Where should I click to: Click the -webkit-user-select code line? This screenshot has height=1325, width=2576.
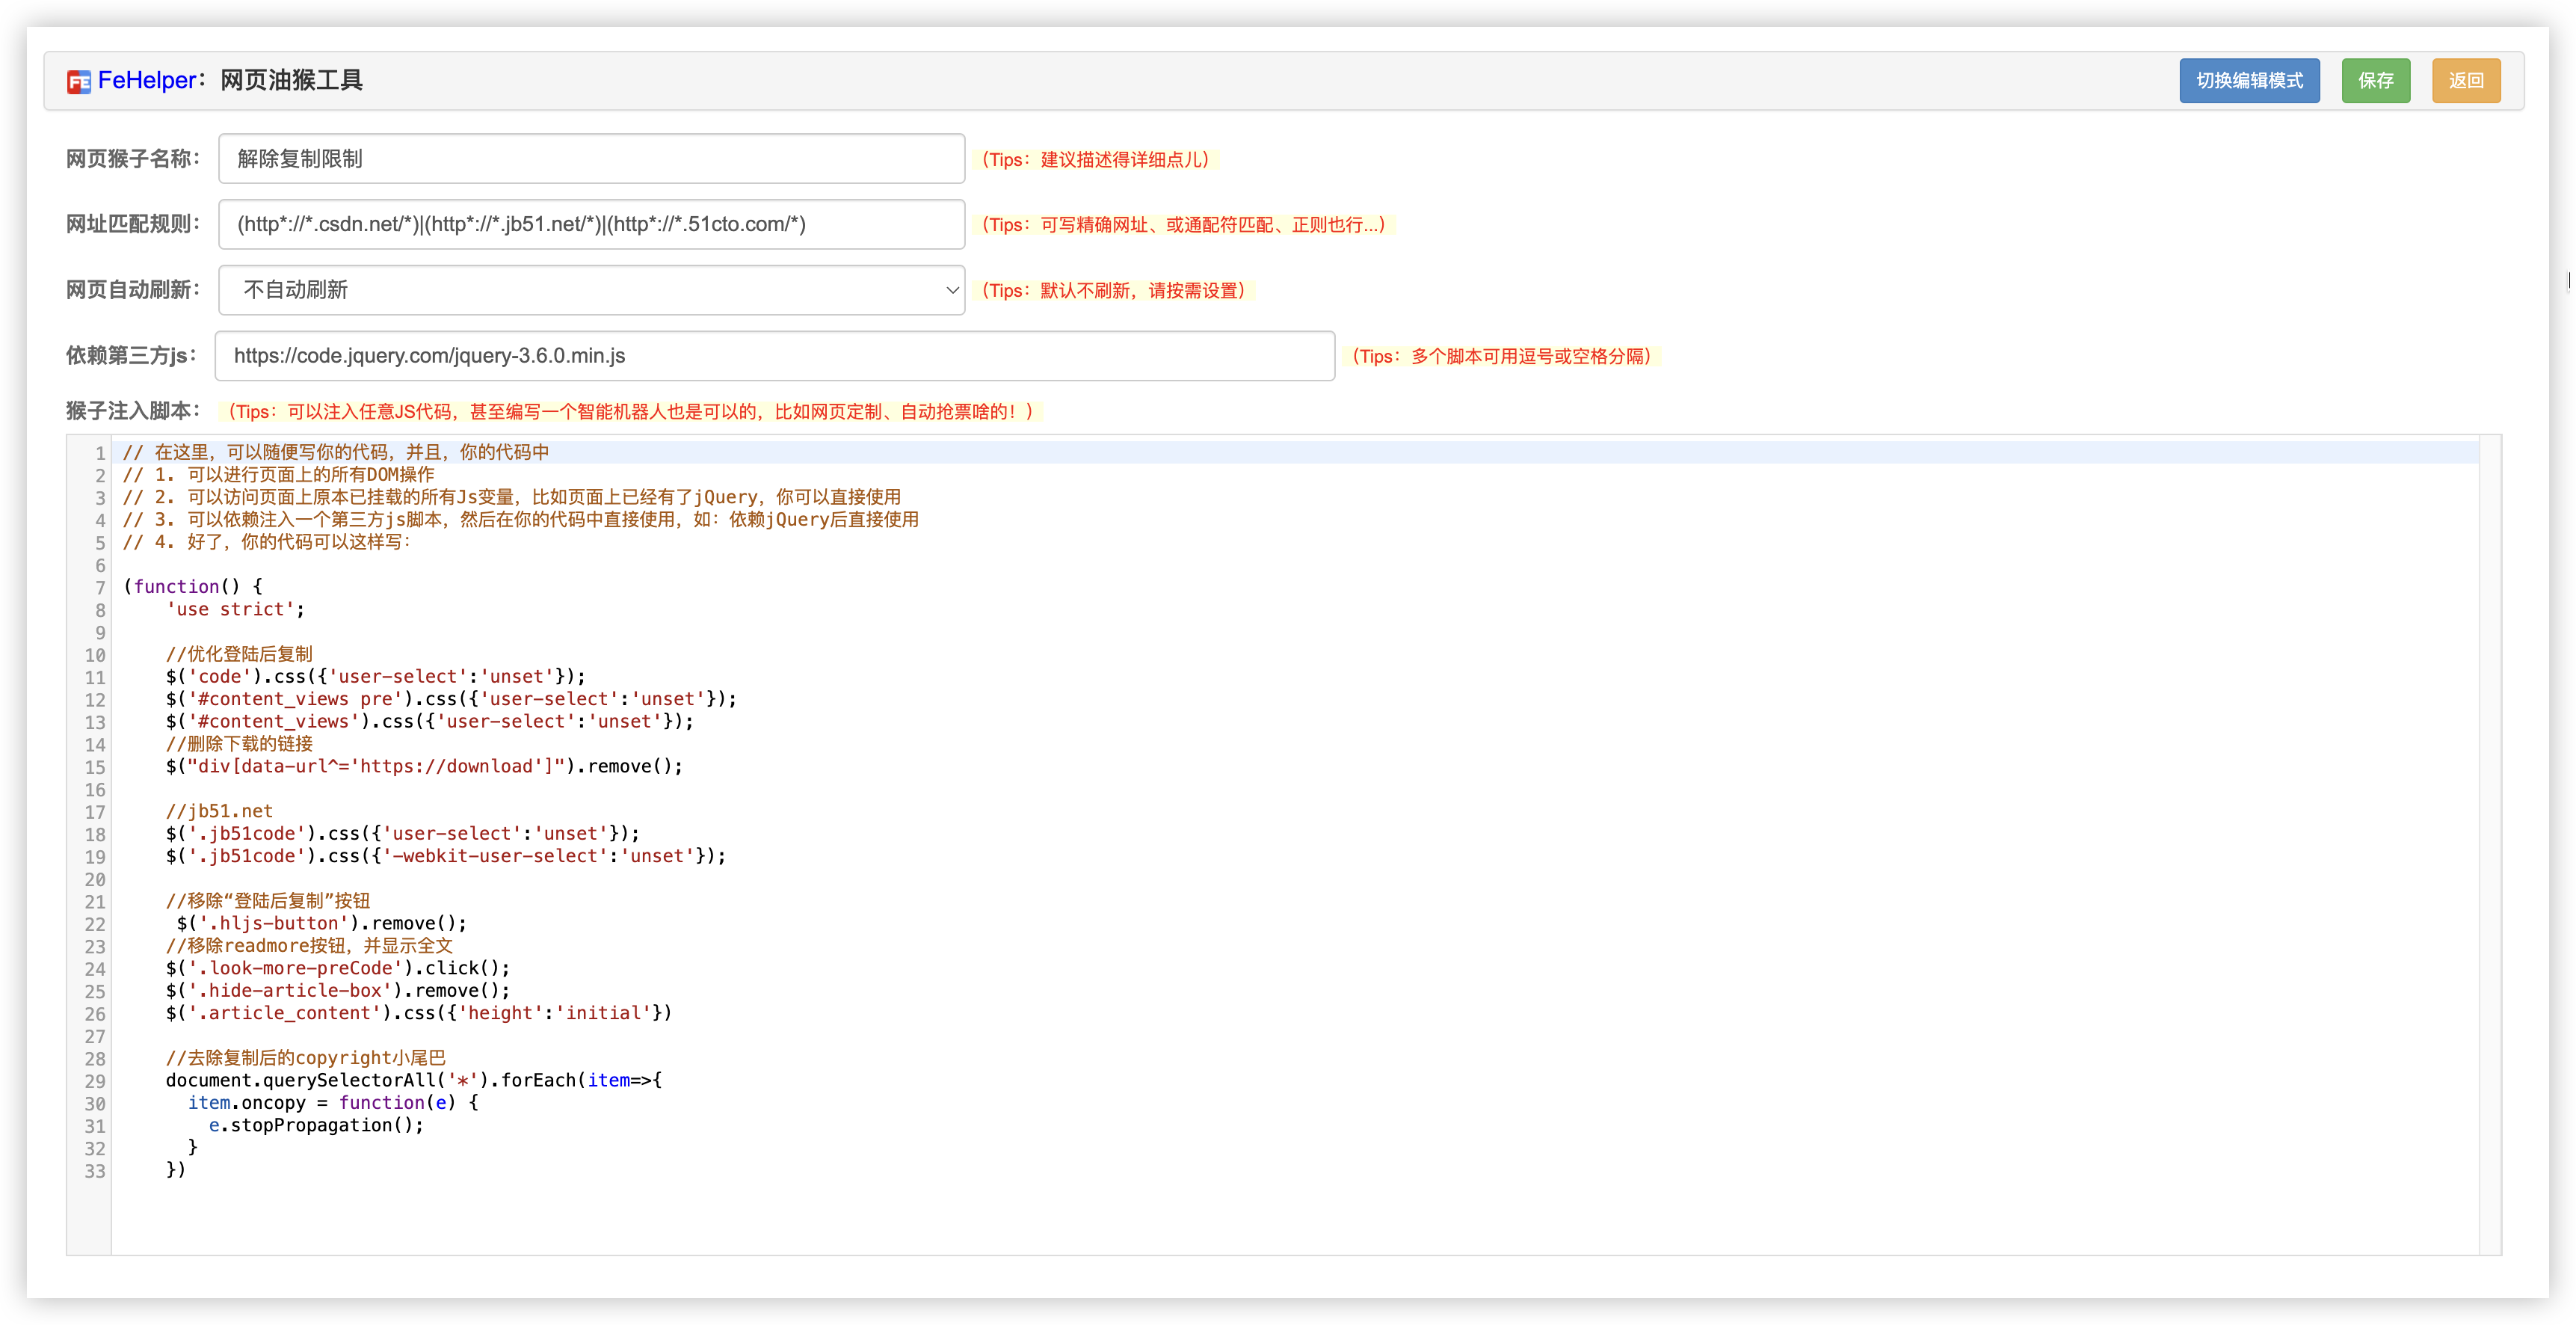point(446,856)
